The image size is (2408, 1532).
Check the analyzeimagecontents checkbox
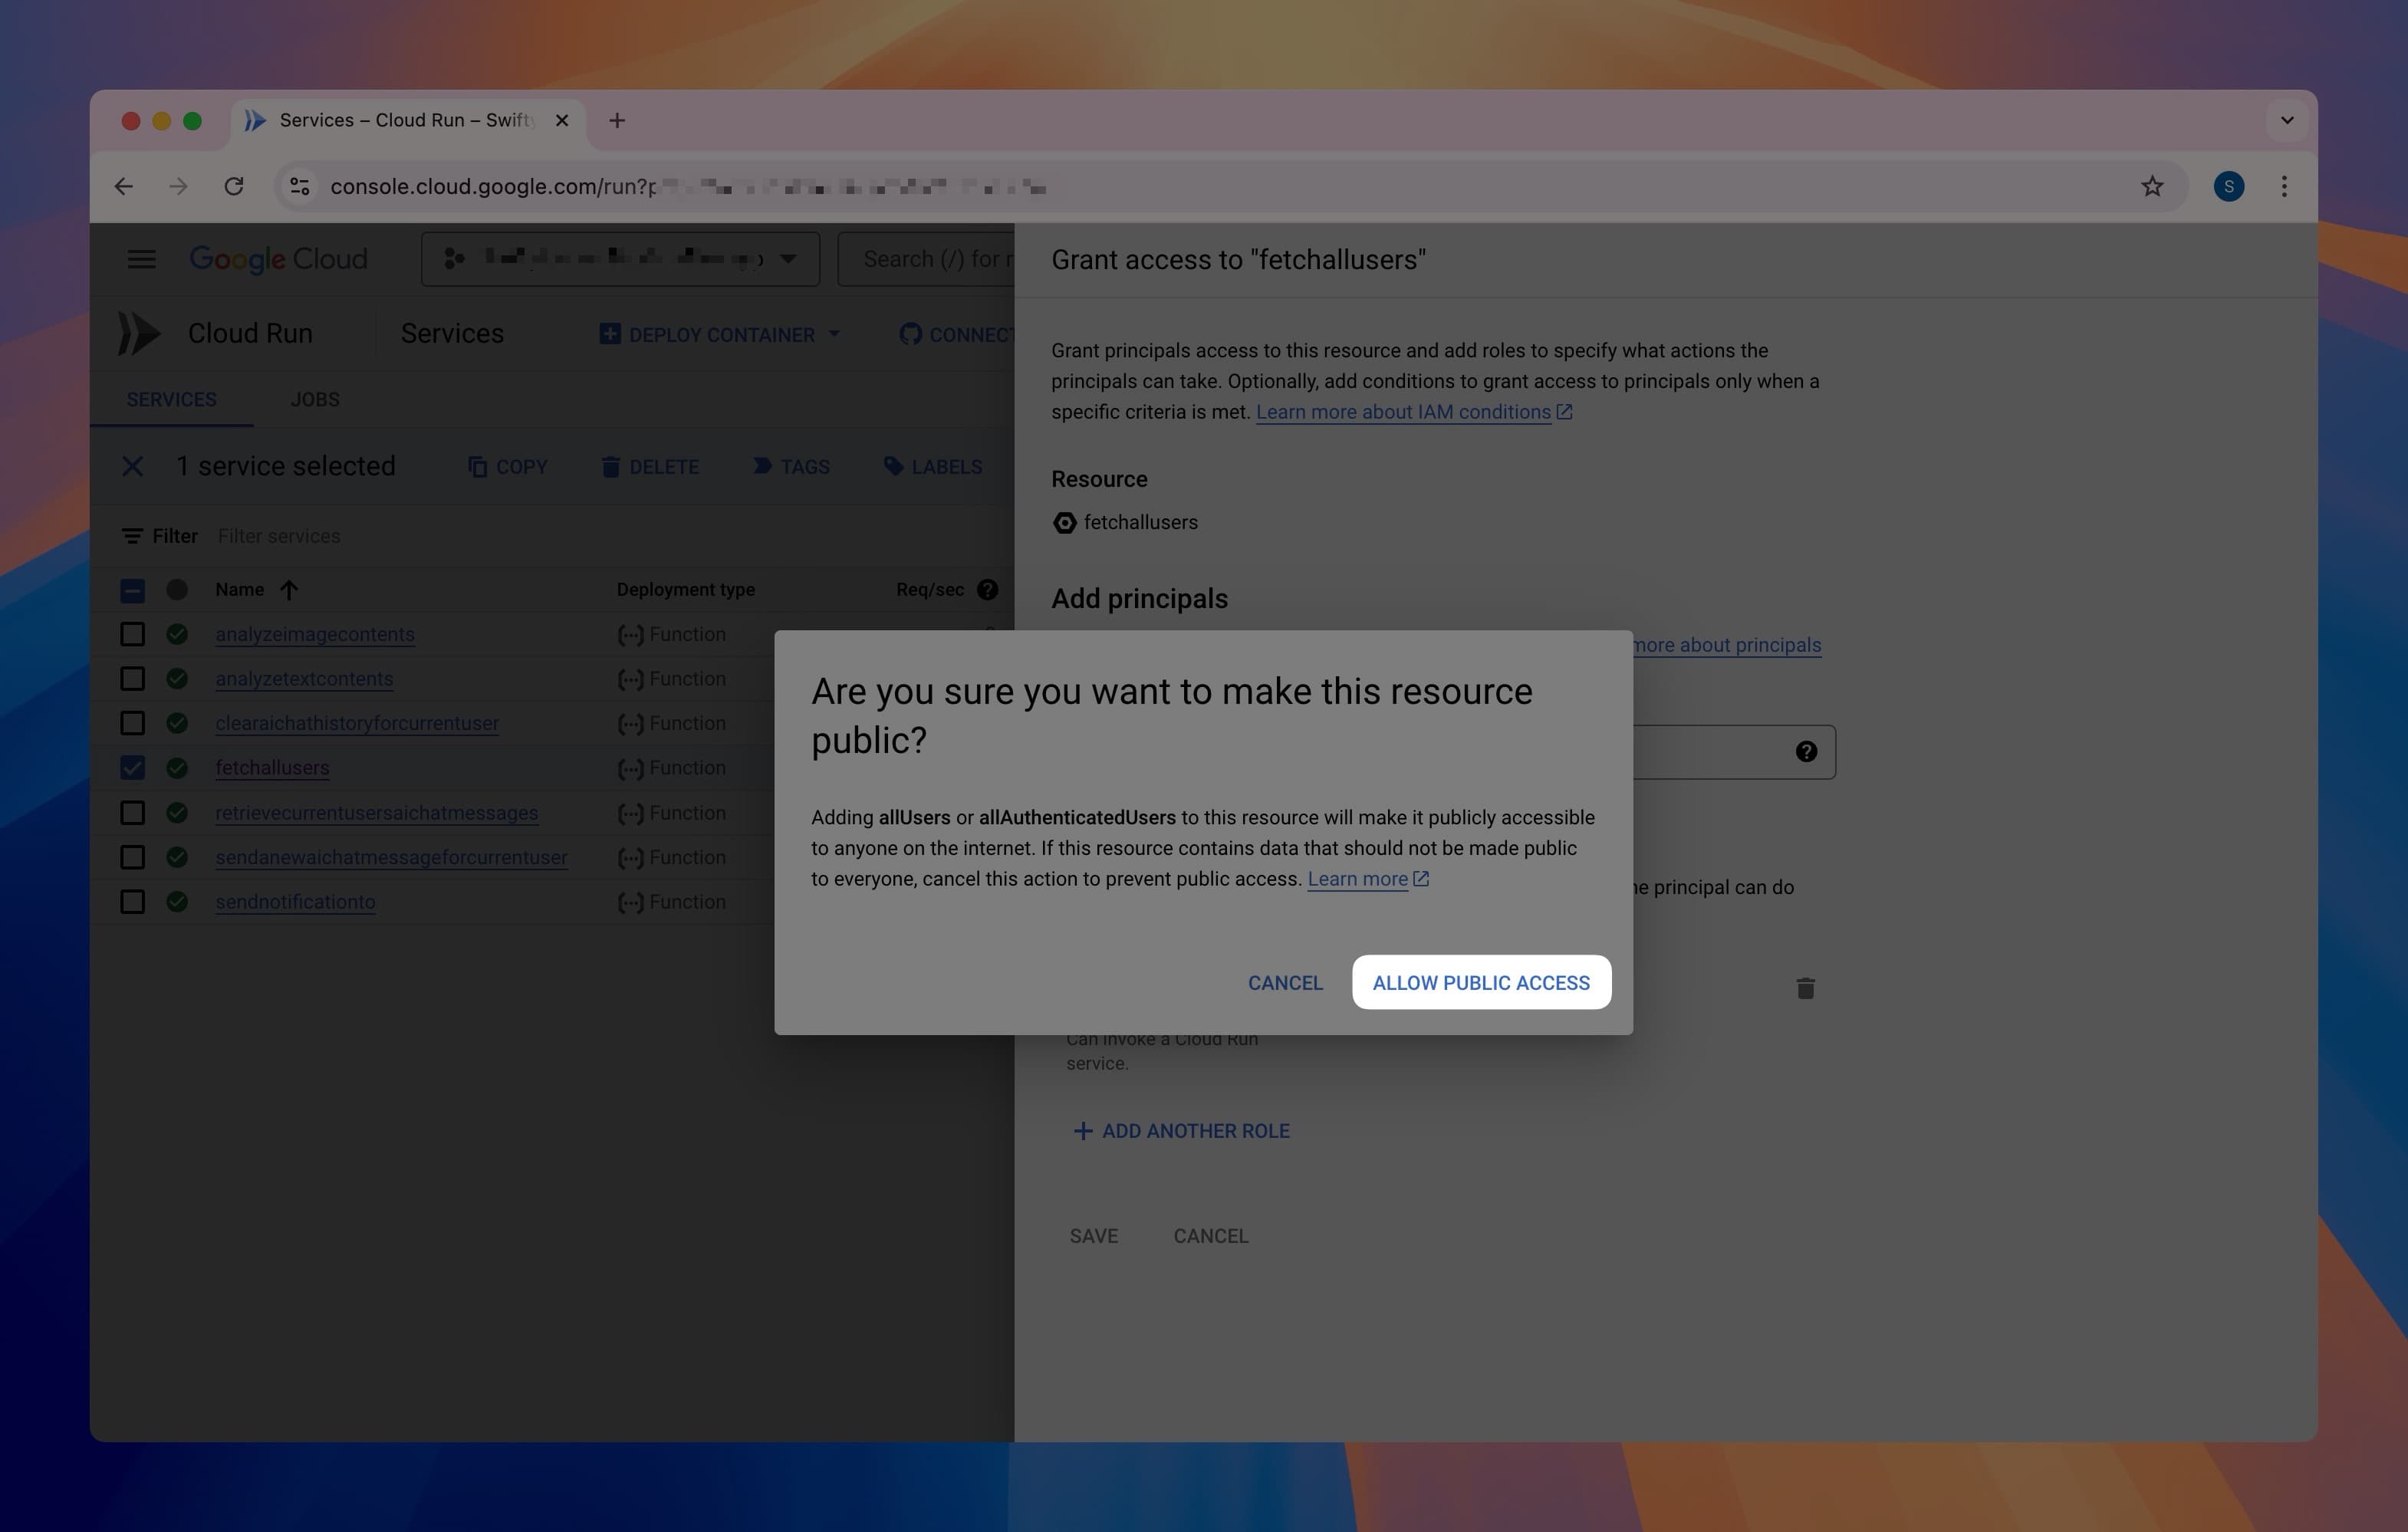click(x=132, y=634)
